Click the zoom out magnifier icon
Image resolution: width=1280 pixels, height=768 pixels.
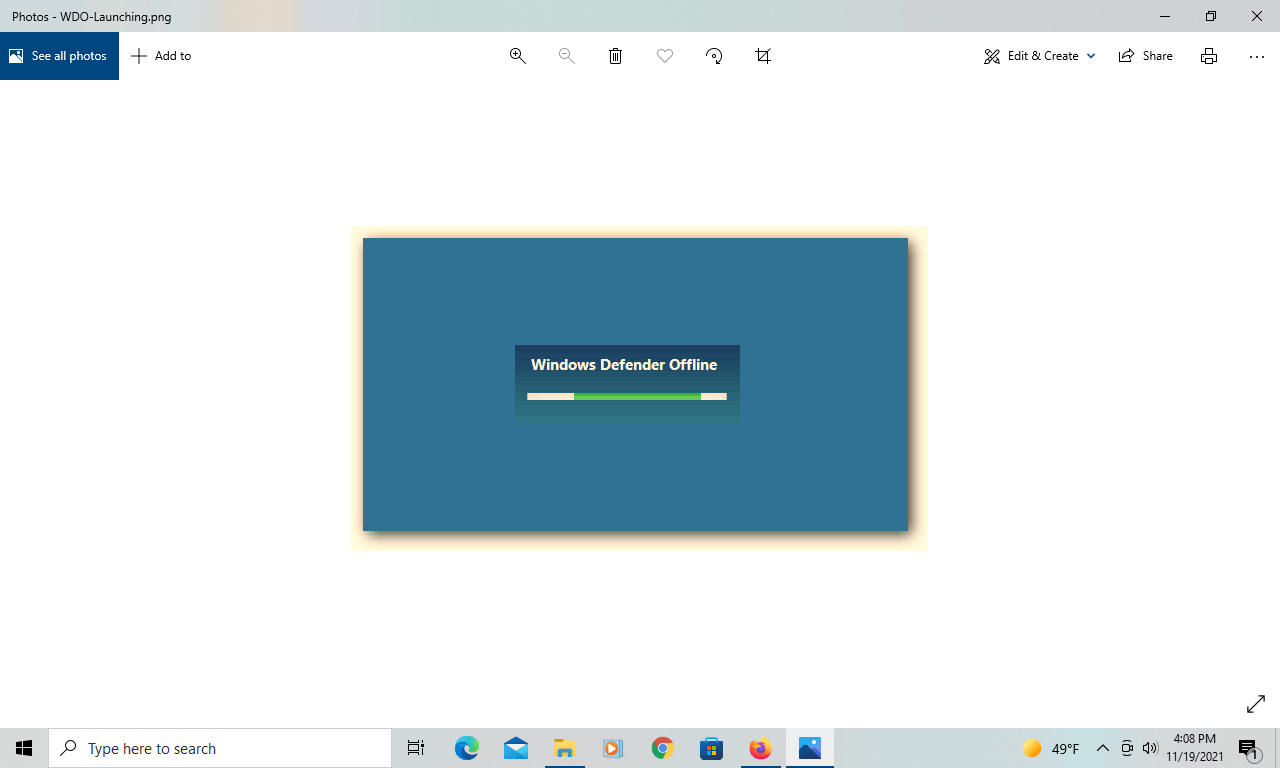pyautogui.click(x=566, y=56)
